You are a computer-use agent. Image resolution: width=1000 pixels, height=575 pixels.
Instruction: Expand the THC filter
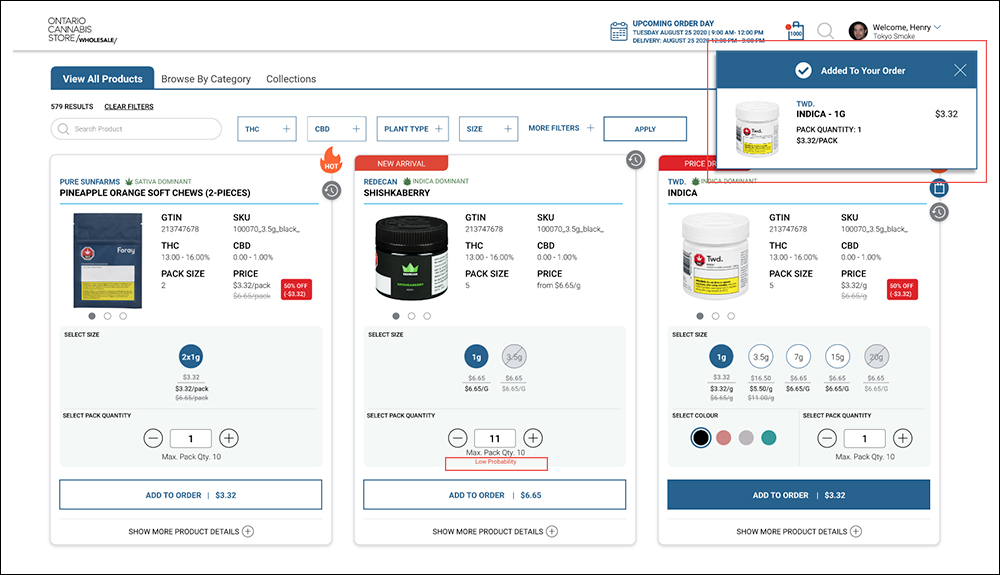point(267,129)
